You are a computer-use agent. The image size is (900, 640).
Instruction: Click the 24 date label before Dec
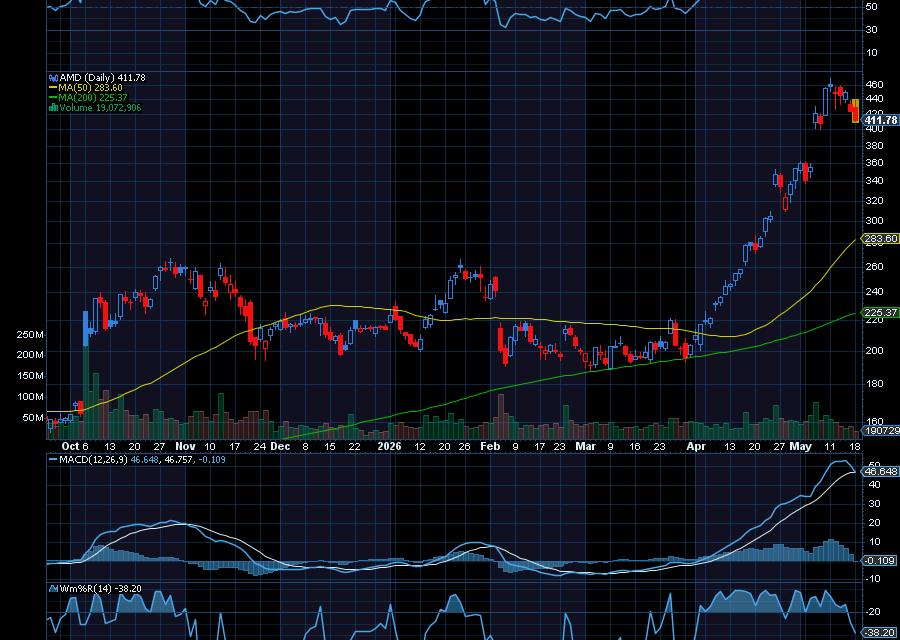point(259,447)
